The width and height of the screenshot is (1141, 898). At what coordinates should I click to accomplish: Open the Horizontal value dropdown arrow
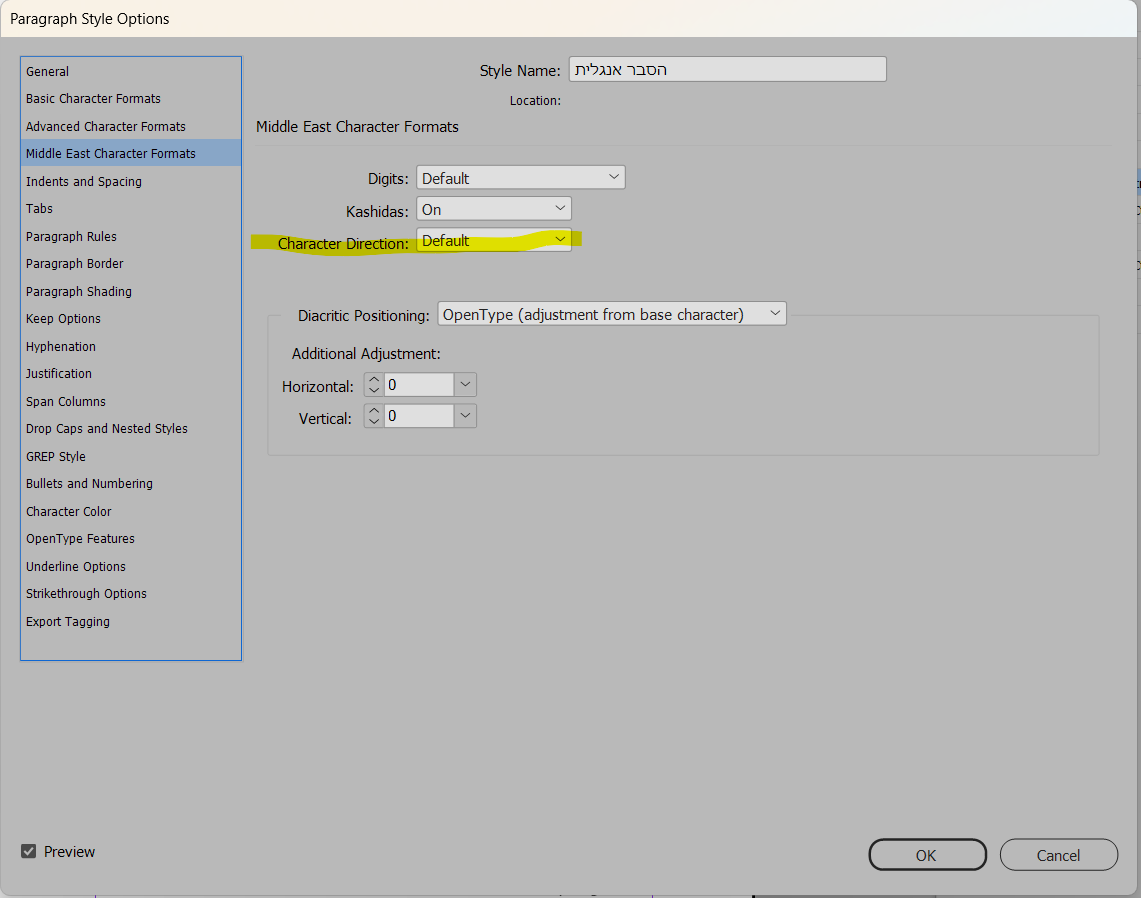pos(465,384)
